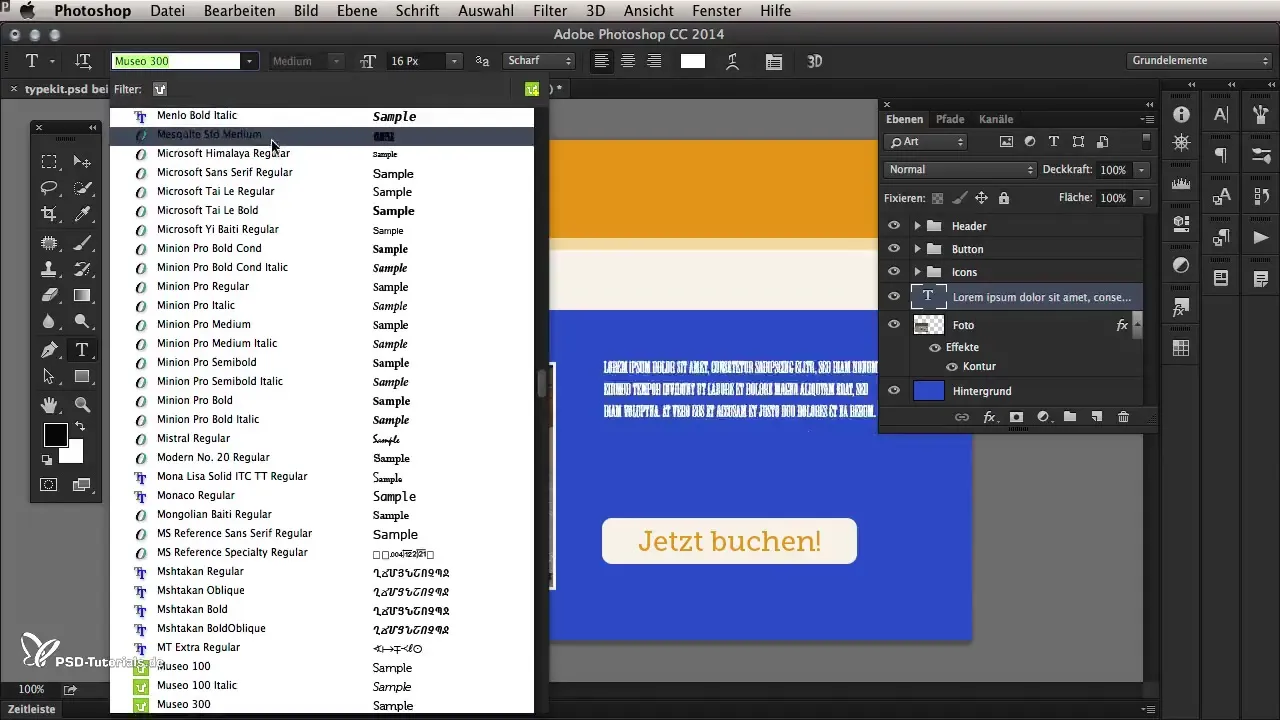Image resolution: width=1280 pixels, height=720 pixels.
Task: Select the Brush tool
Action: 83,242
